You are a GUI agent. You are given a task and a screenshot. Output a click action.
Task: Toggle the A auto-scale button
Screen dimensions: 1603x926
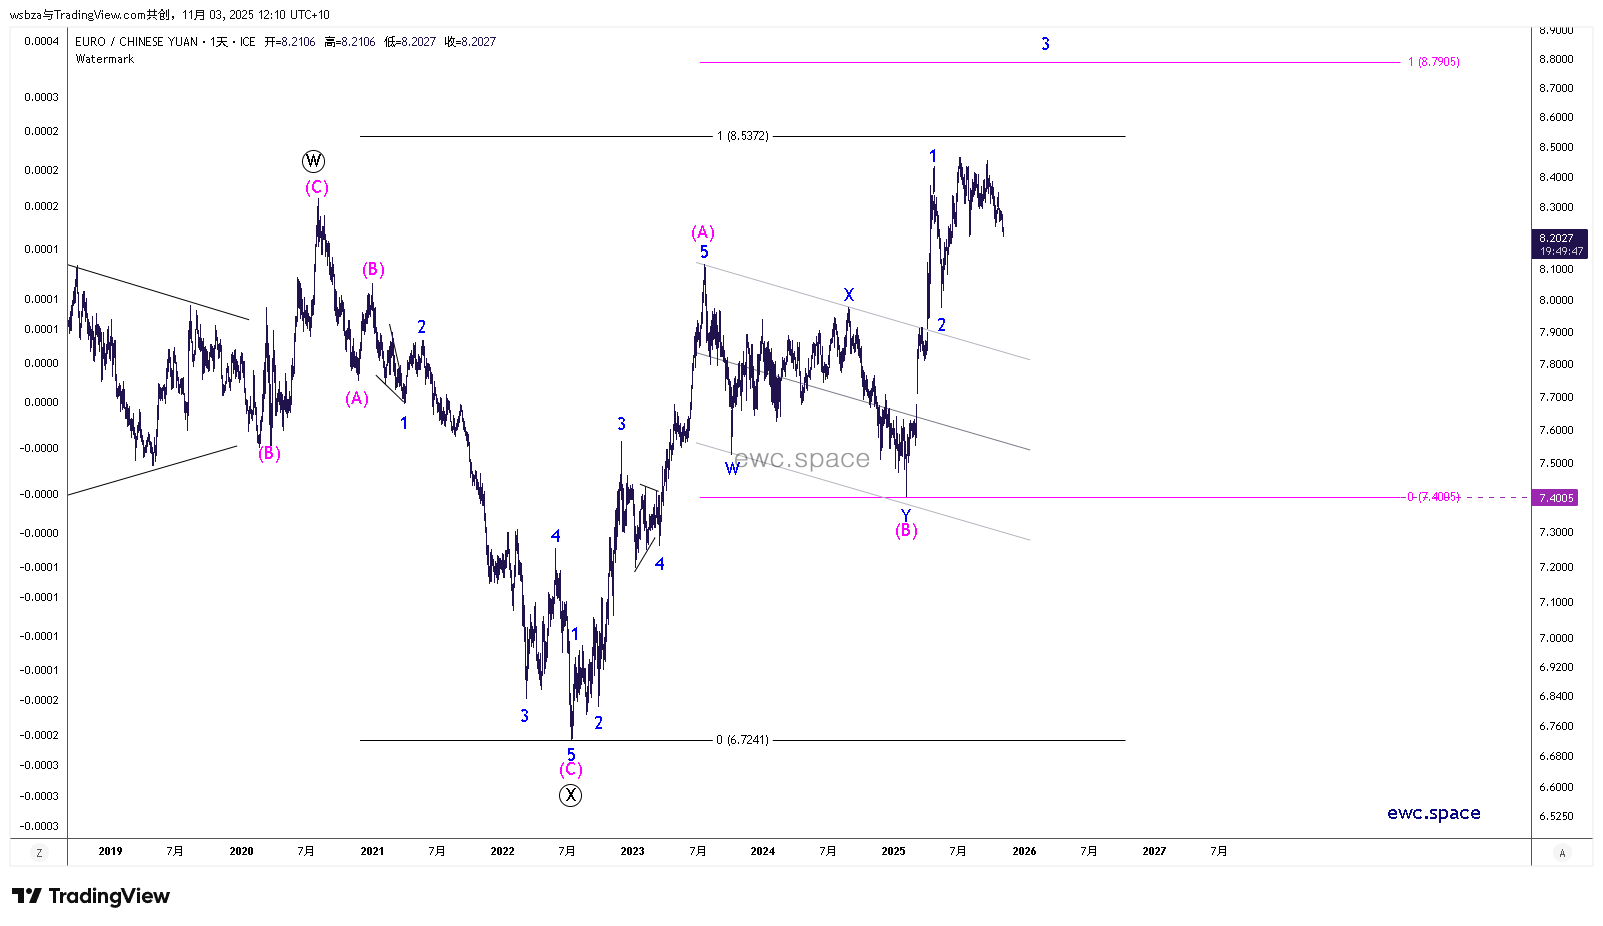click(1562, 853)
